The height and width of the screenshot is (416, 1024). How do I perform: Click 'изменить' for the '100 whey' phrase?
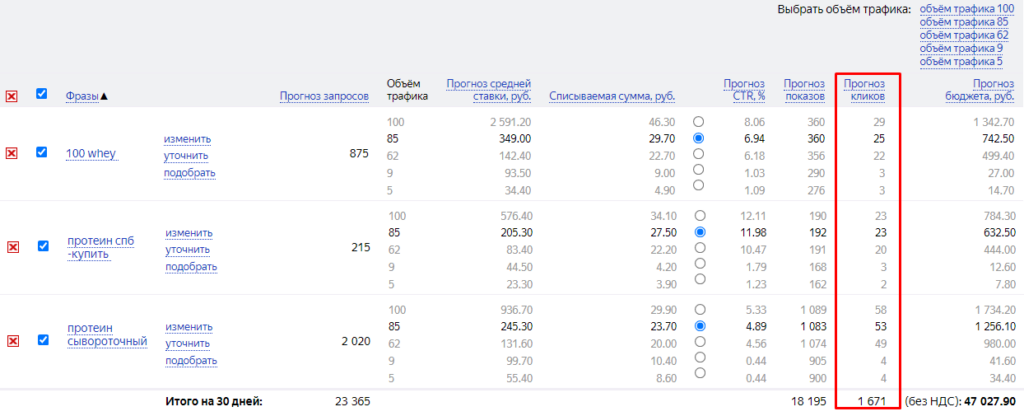[187, 139]
